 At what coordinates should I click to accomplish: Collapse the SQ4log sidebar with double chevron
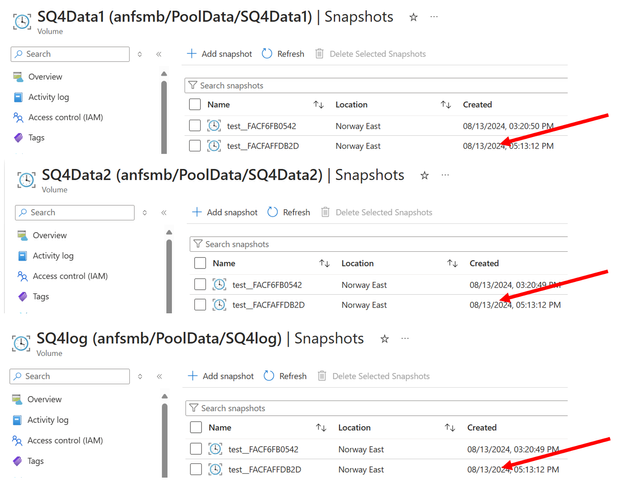[x=160, y=377]
